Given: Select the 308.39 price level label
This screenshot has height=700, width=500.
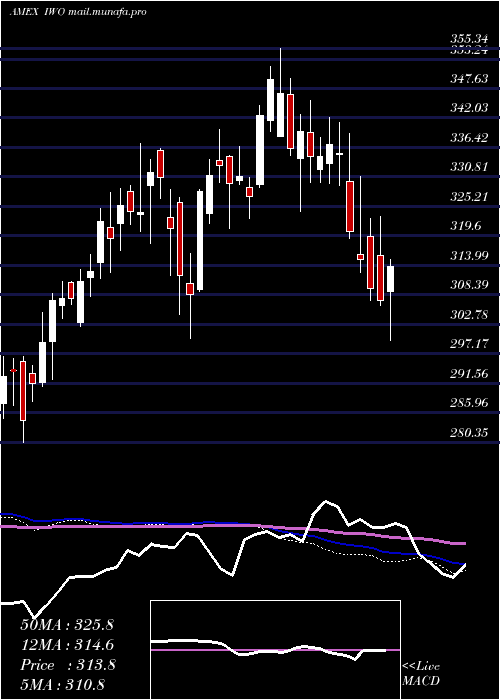Looking at the screenshot, I should (469, 285).
